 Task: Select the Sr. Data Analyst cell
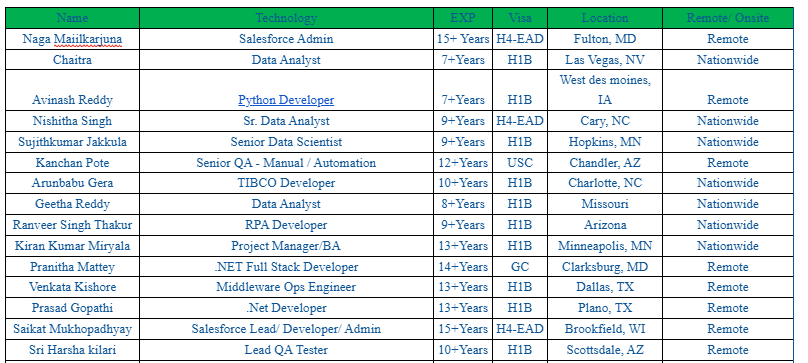pyautogui.click(x=286, y=121)
